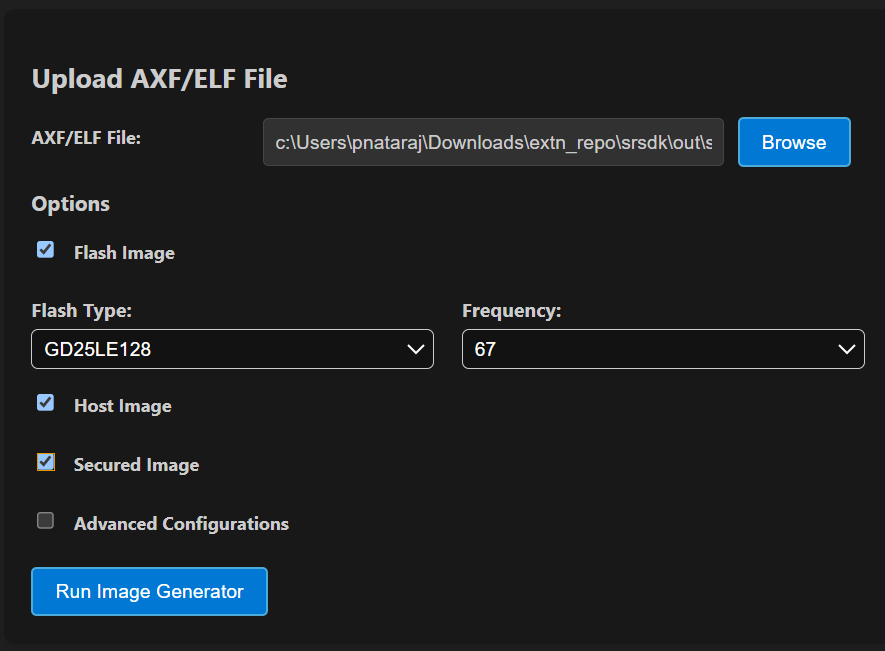Click the "Flash Image" label text
The width and height of the screenshot is (885, 651).
point(124,253)
